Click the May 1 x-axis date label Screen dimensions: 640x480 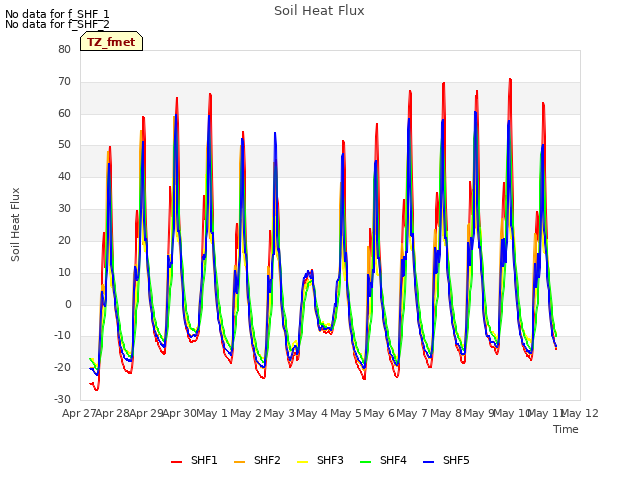[x=212, y=413]
